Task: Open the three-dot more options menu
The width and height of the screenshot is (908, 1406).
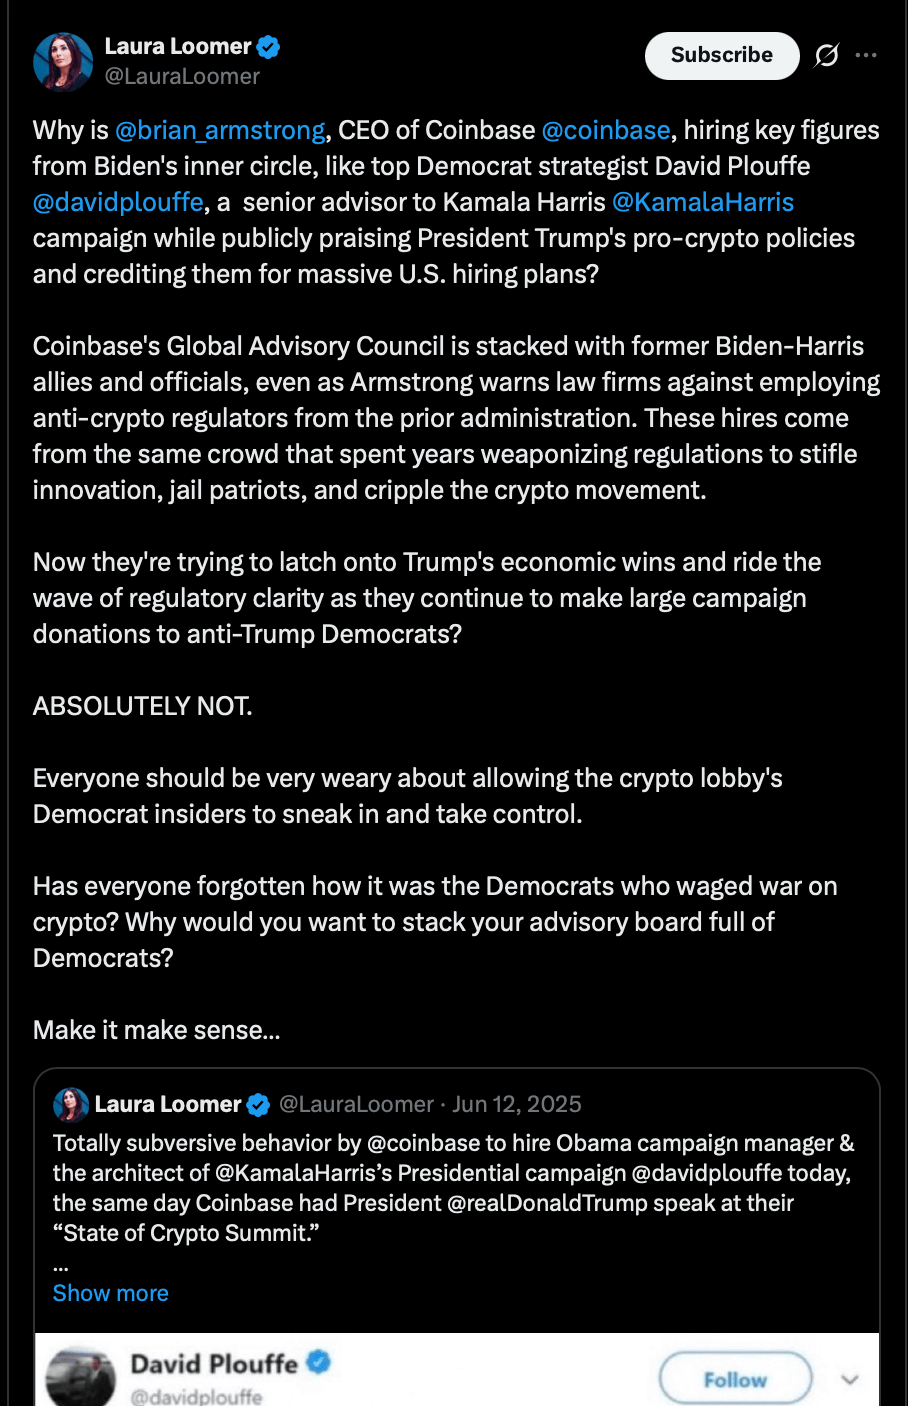Action: coord(866,55)
